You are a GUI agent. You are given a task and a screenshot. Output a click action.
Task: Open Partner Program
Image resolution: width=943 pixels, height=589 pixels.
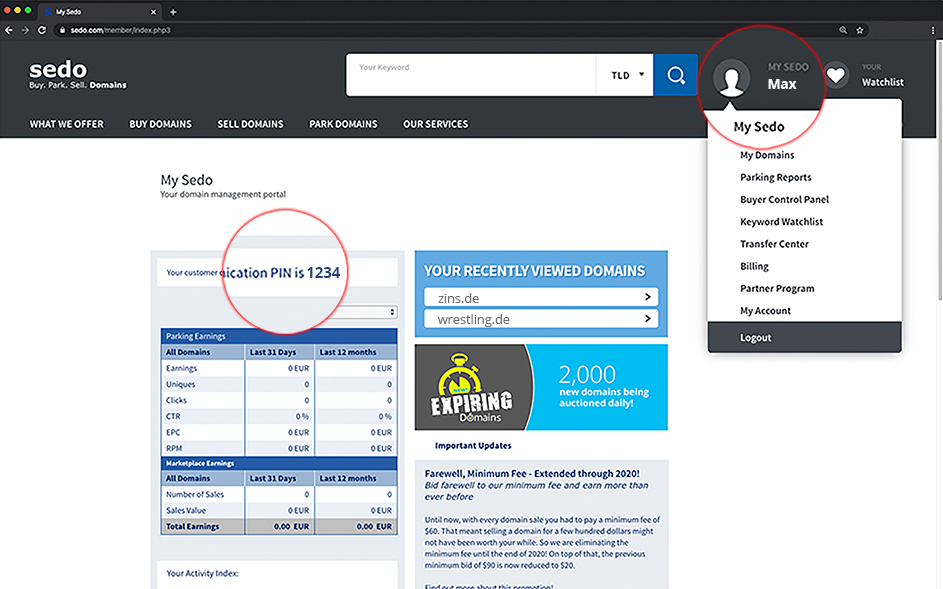click(777, 289)
